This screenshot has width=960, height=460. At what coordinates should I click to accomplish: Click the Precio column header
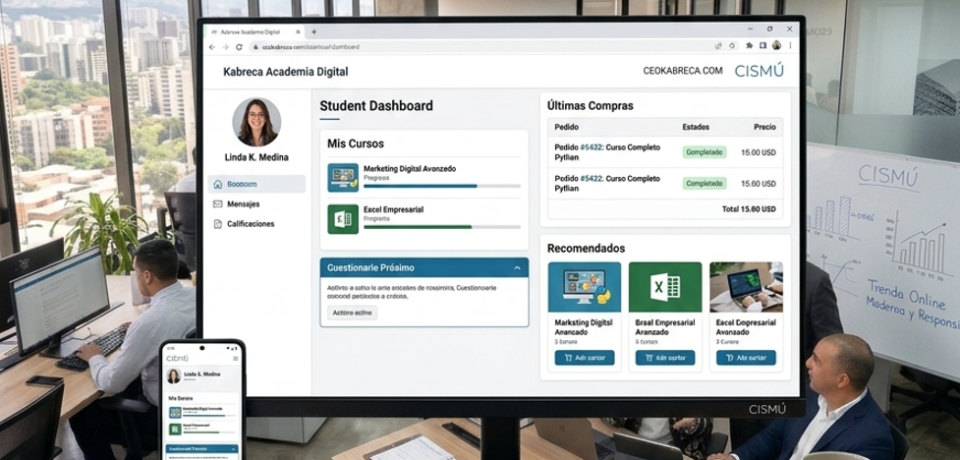[x=765, y=127]
